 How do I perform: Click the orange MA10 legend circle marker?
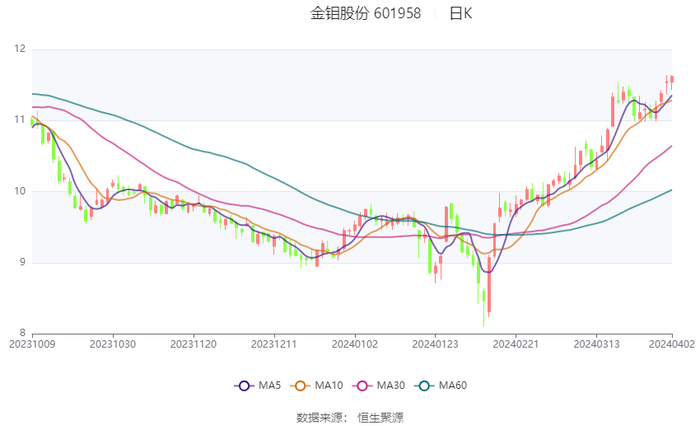(x=302, y=386)
